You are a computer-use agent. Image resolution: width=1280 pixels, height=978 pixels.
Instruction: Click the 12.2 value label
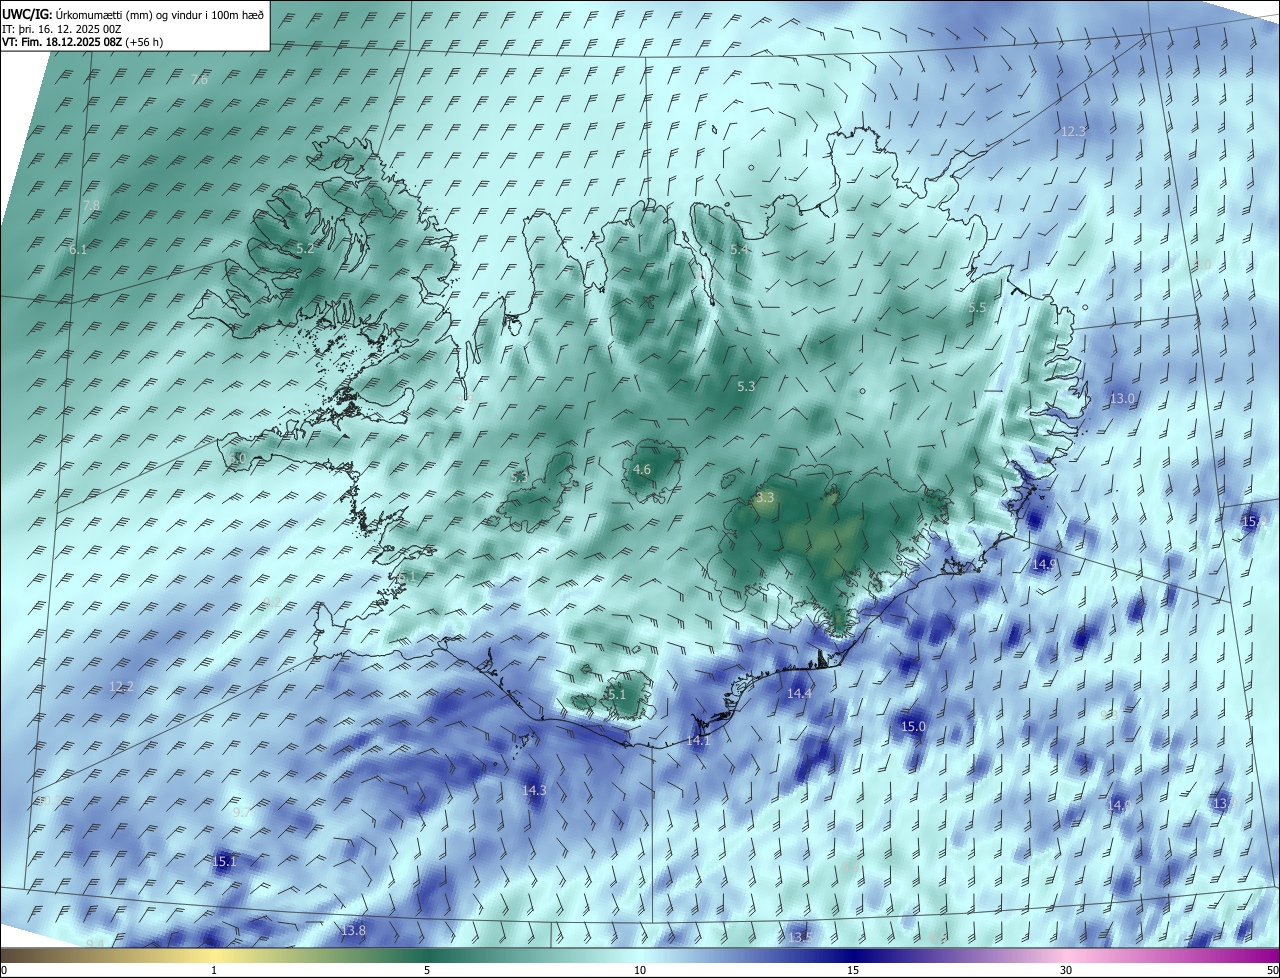(x=121, y=687)
